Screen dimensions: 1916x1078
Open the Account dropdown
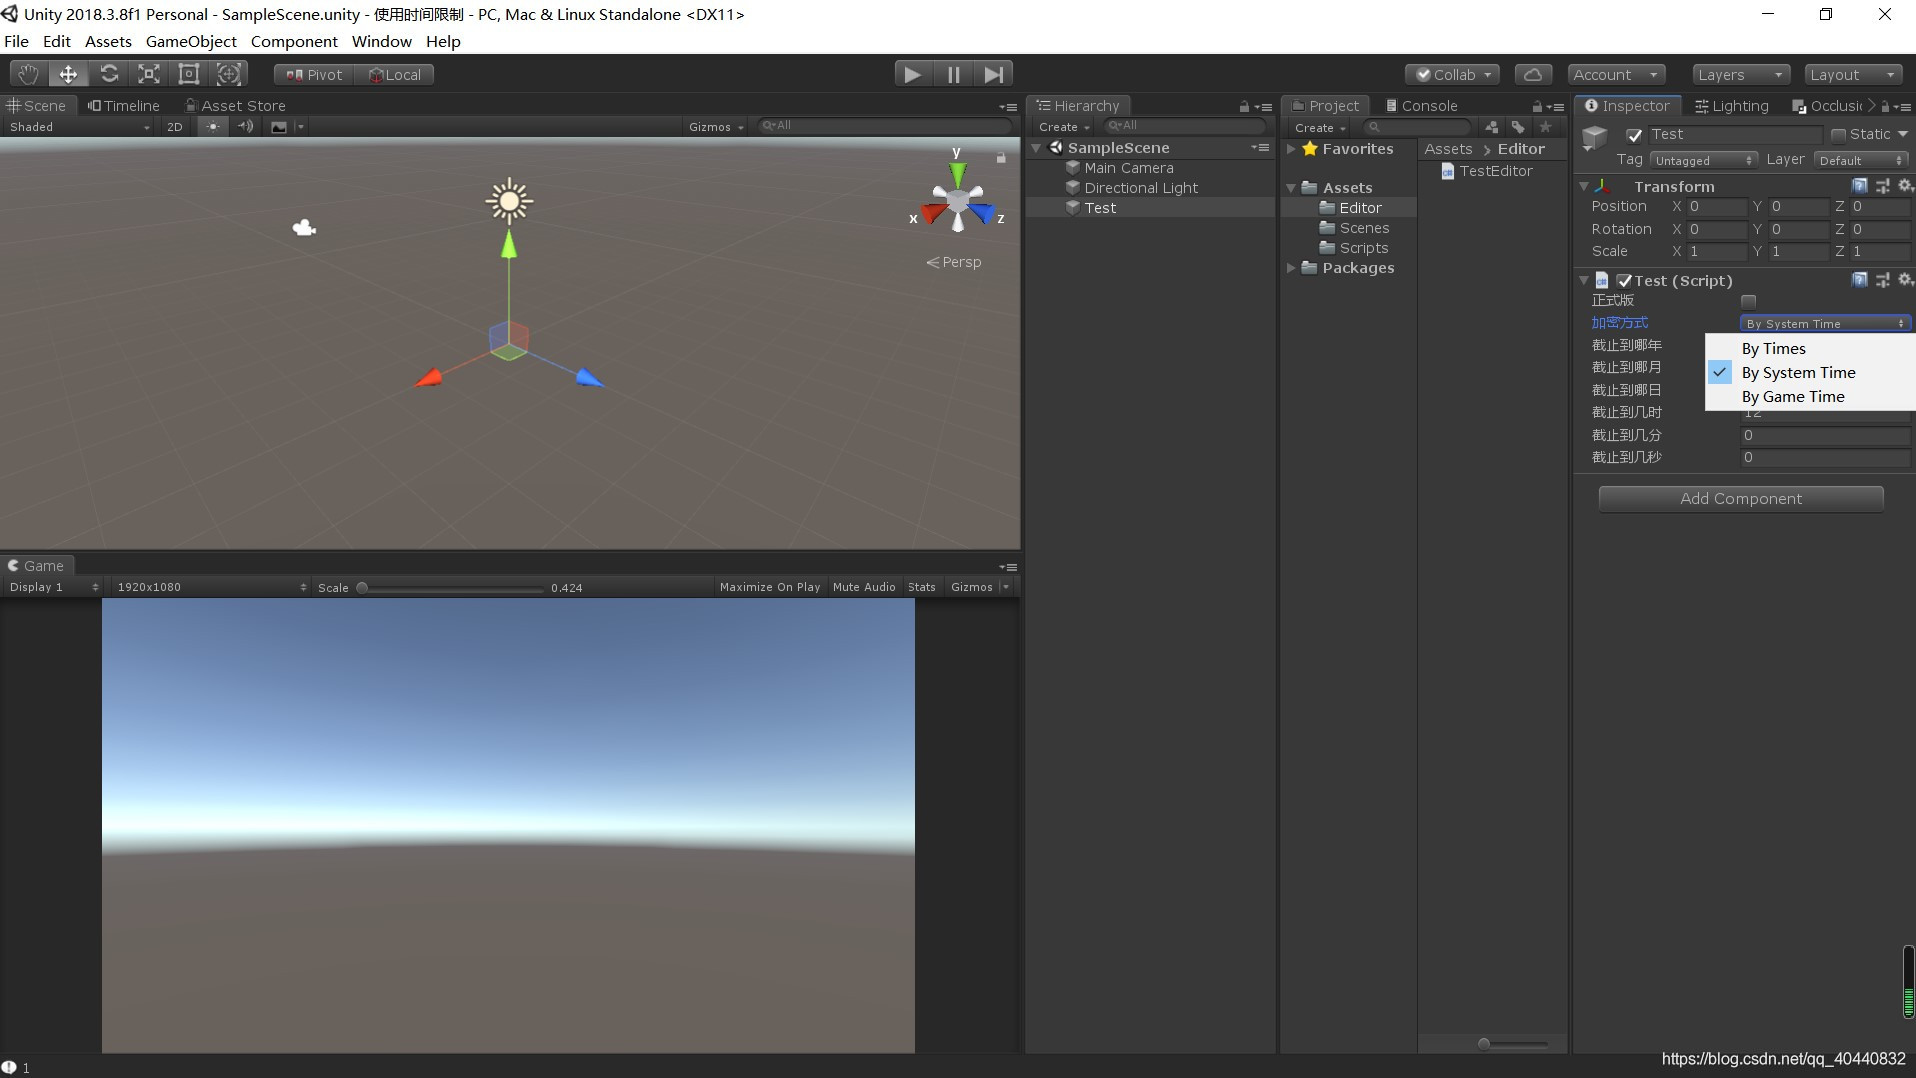(1615, 75)
